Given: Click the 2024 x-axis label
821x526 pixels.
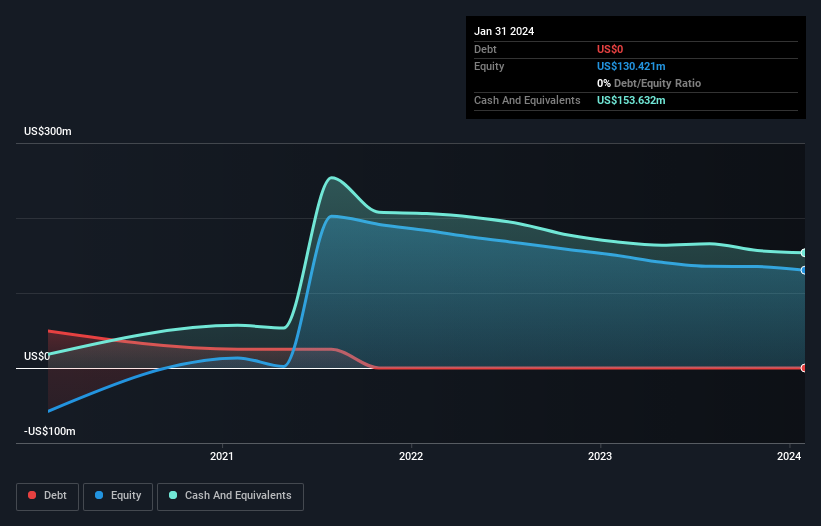Looking at the screenshot, I should [x=789, y=456].
